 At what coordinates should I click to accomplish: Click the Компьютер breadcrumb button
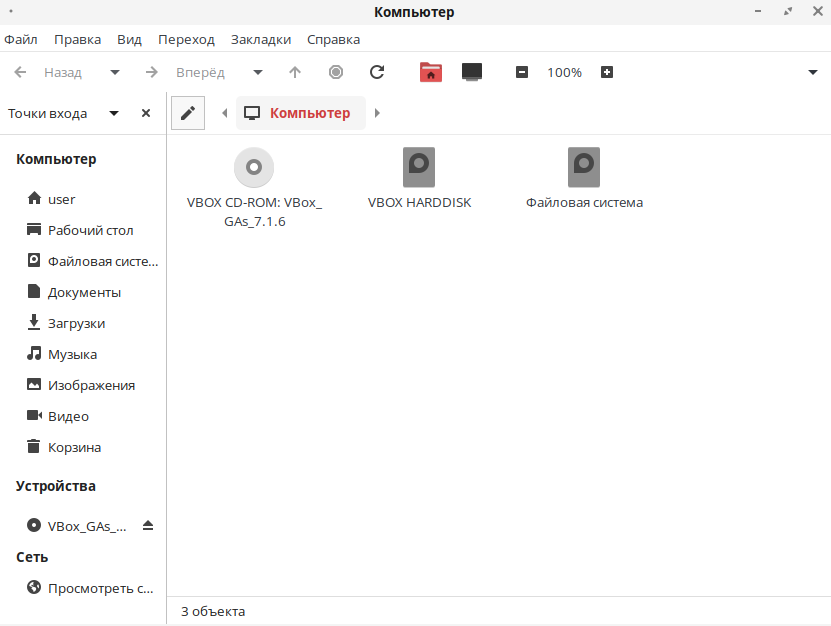300,113
